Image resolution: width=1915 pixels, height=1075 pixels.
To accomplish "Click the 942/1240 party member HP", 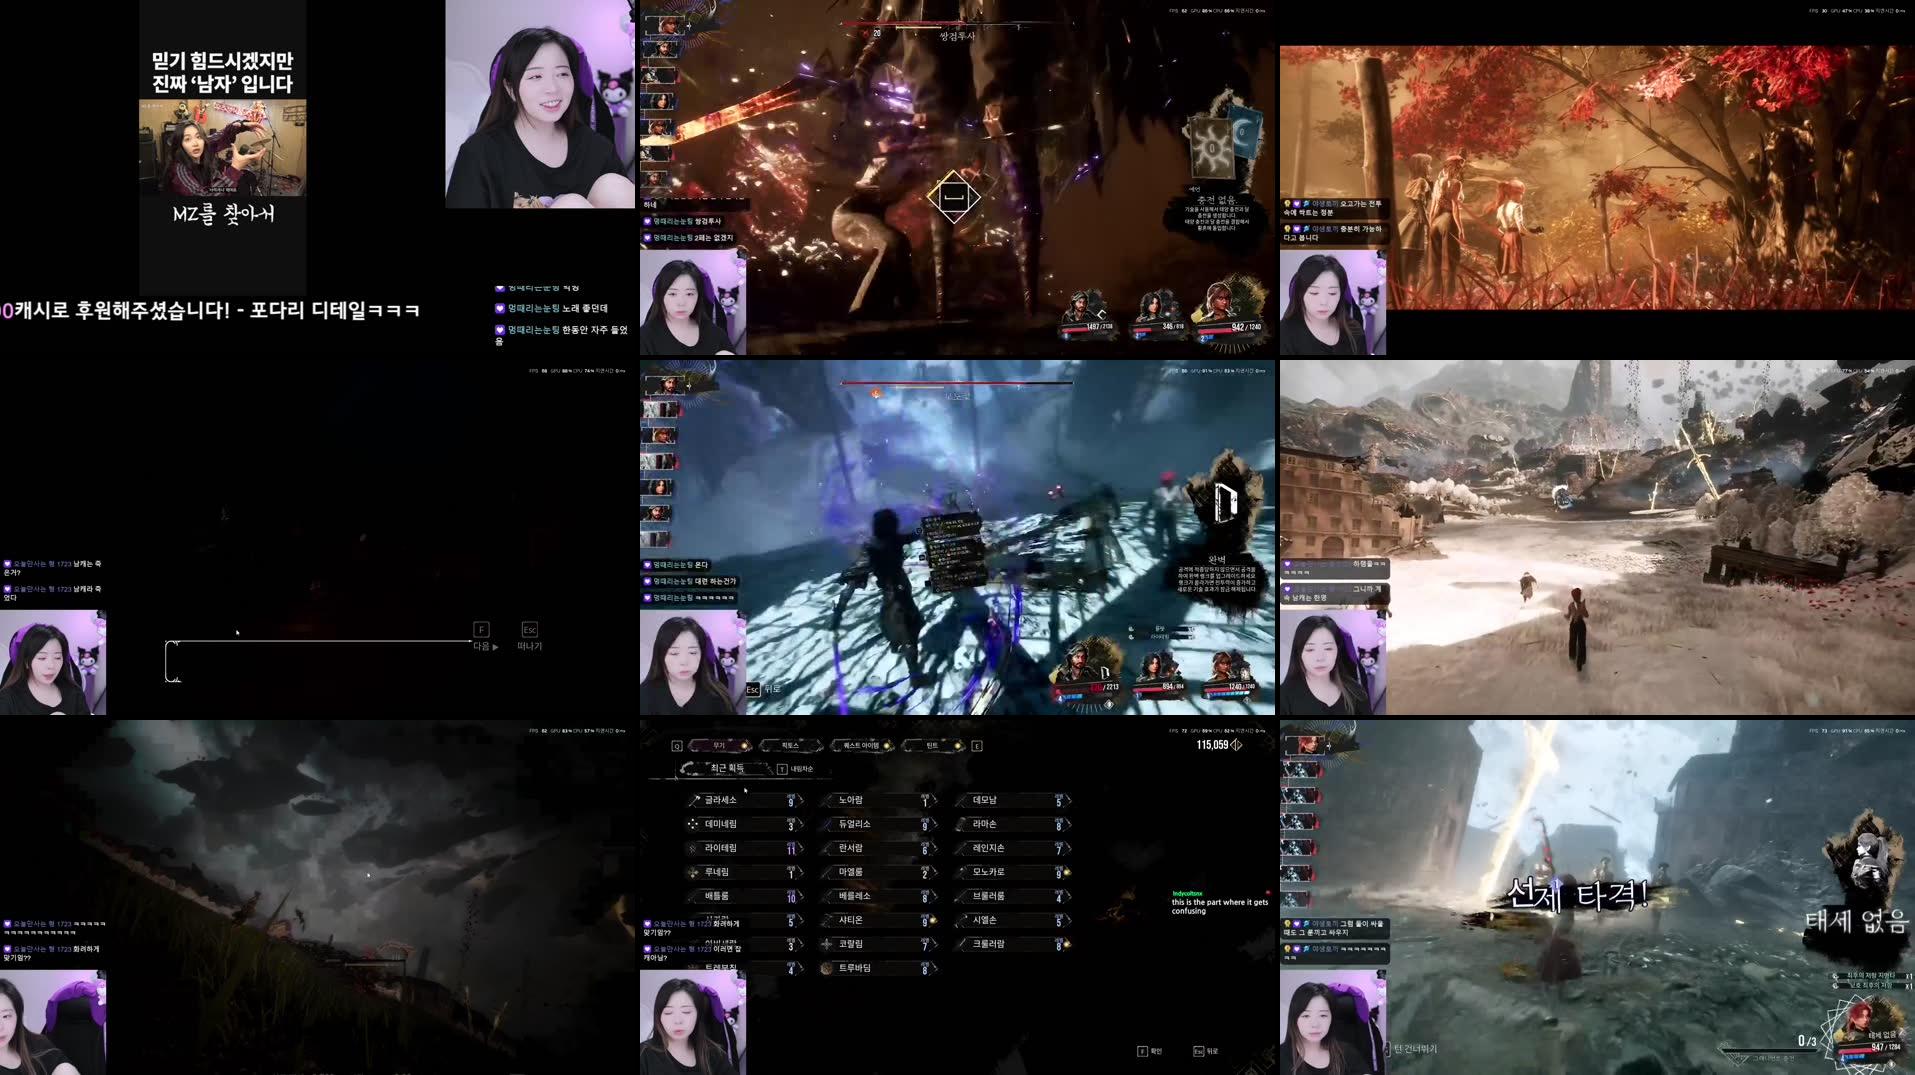I will [x=1246, y=327].
